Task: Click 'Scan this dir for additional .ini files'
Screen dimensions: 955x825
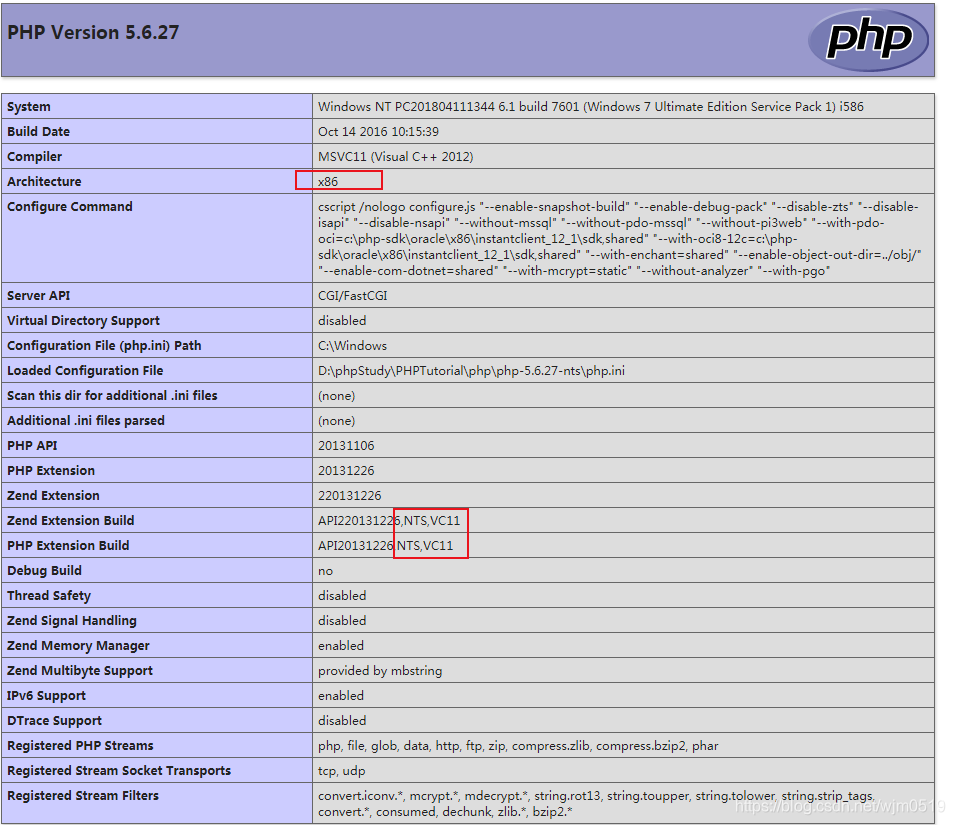Action: [x=112, y=395]
